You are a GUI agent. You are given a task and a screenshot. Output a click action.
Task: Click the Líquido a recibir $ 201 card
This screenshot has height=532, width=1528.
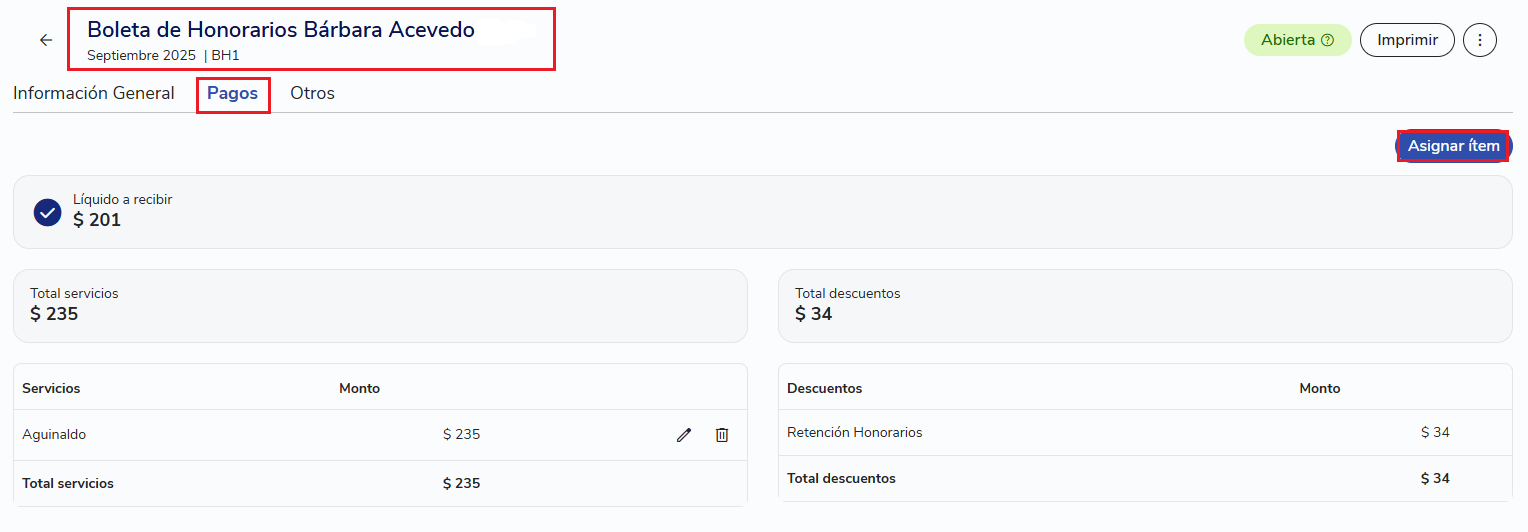pos(763,212)
